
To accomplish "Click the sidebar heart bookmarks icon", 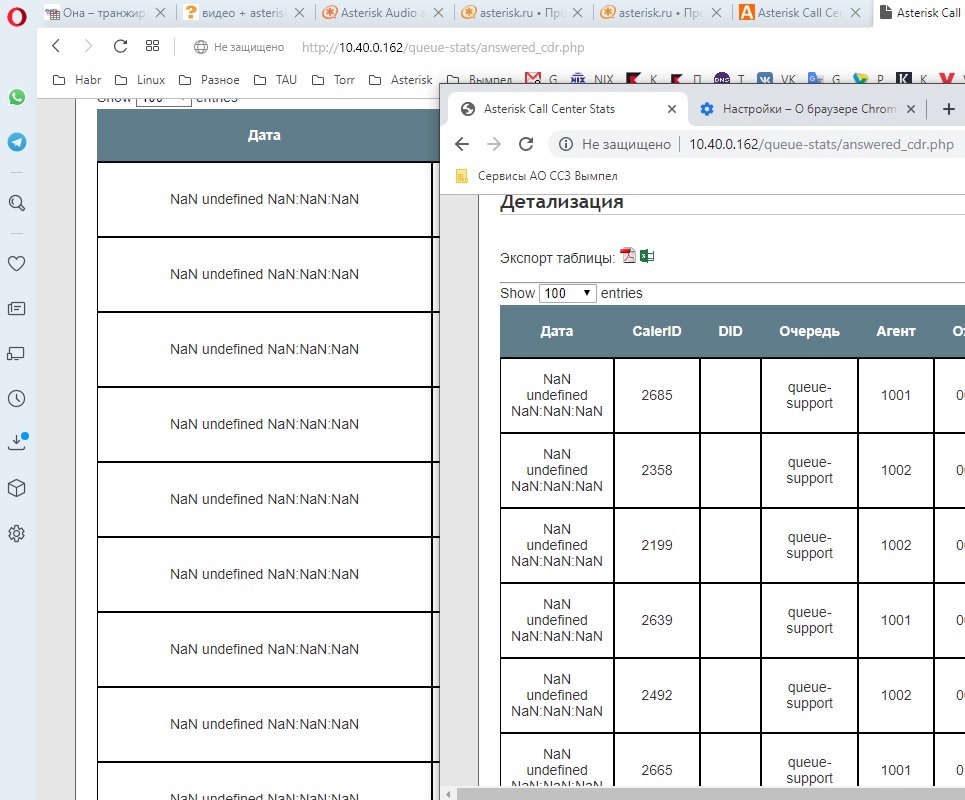I will 17,264.
